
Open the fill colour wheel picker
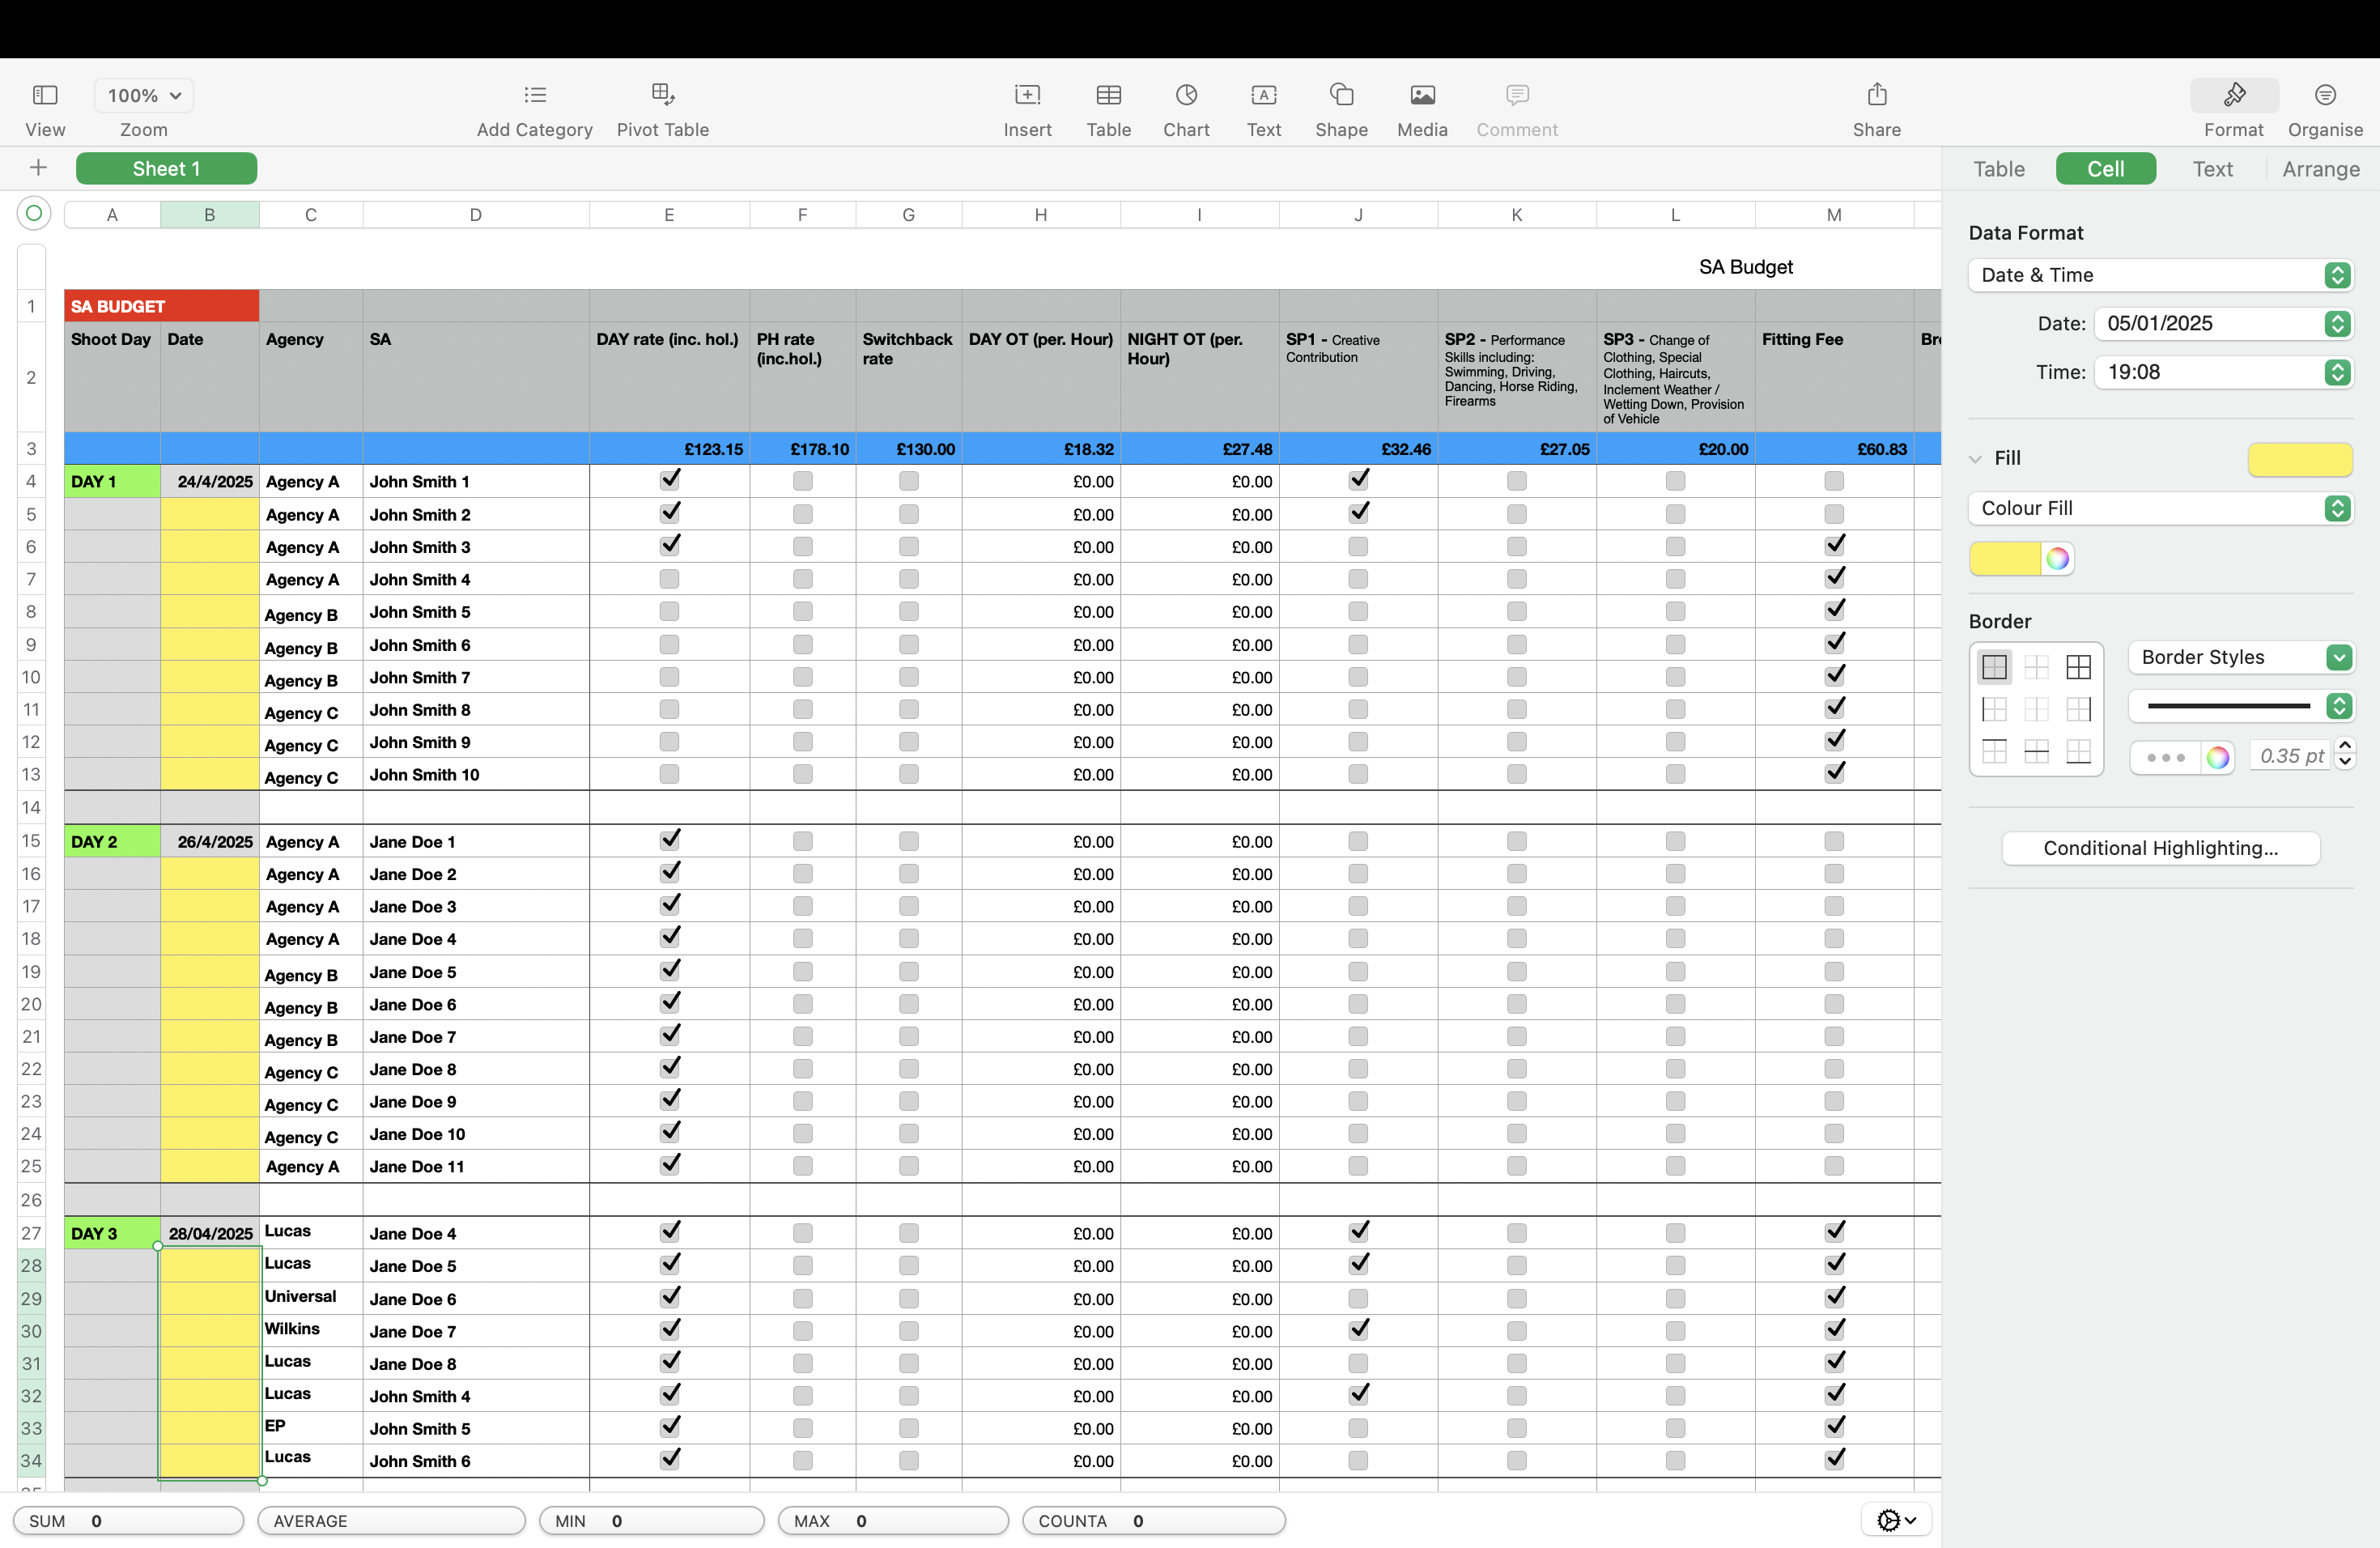click(x=2057, y=559)
